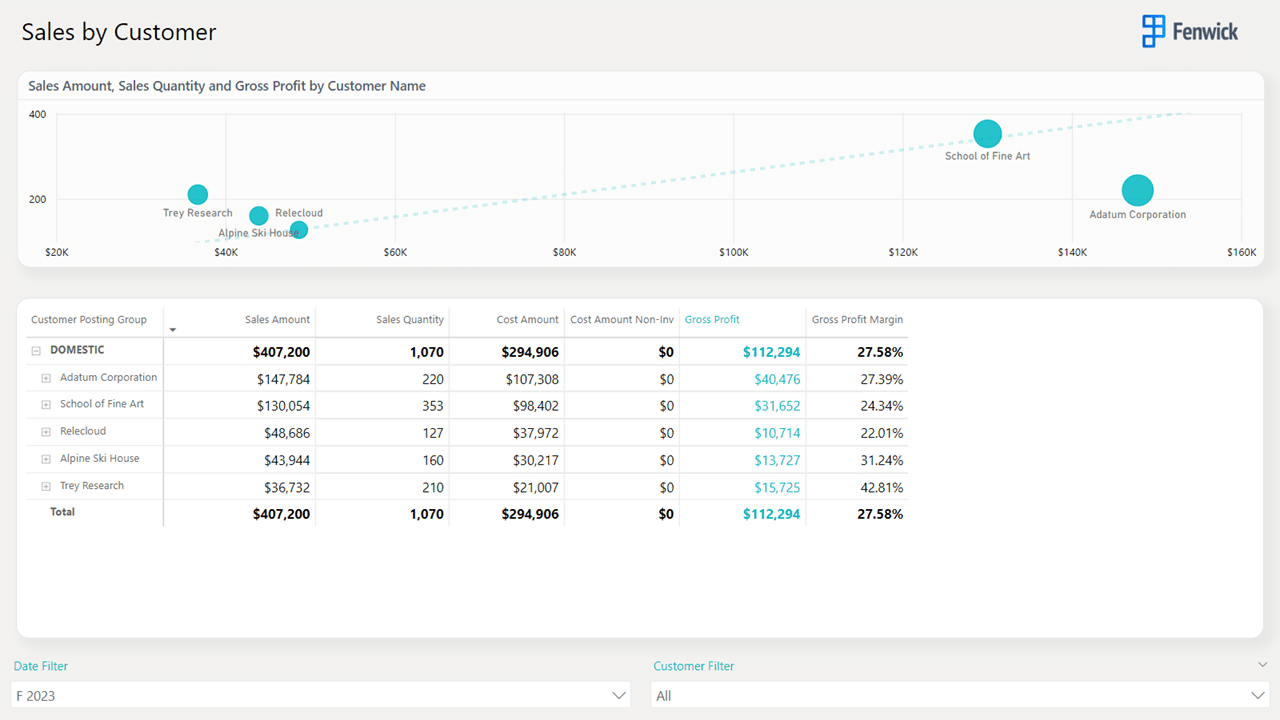
Task: Expand the Alpine Ski House table row
Action: (46, 459)
